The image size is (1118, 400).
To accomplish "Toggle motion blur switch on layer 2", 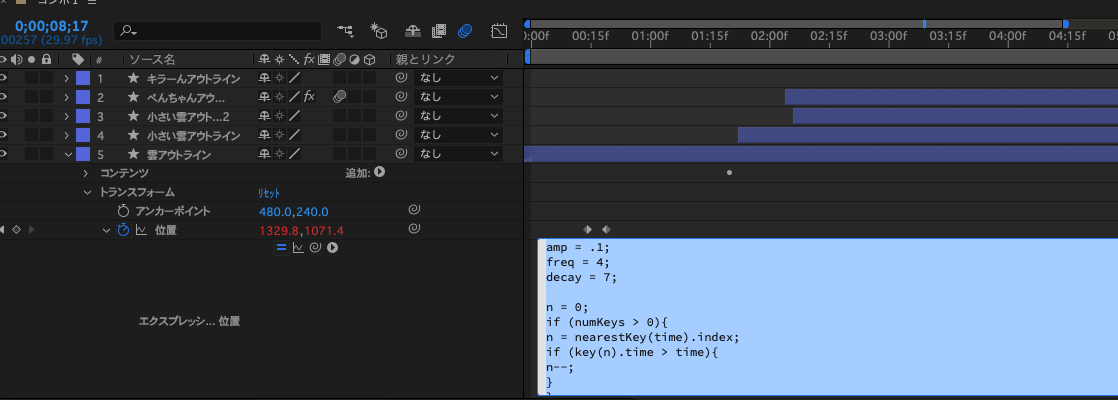I will [339, 96].
